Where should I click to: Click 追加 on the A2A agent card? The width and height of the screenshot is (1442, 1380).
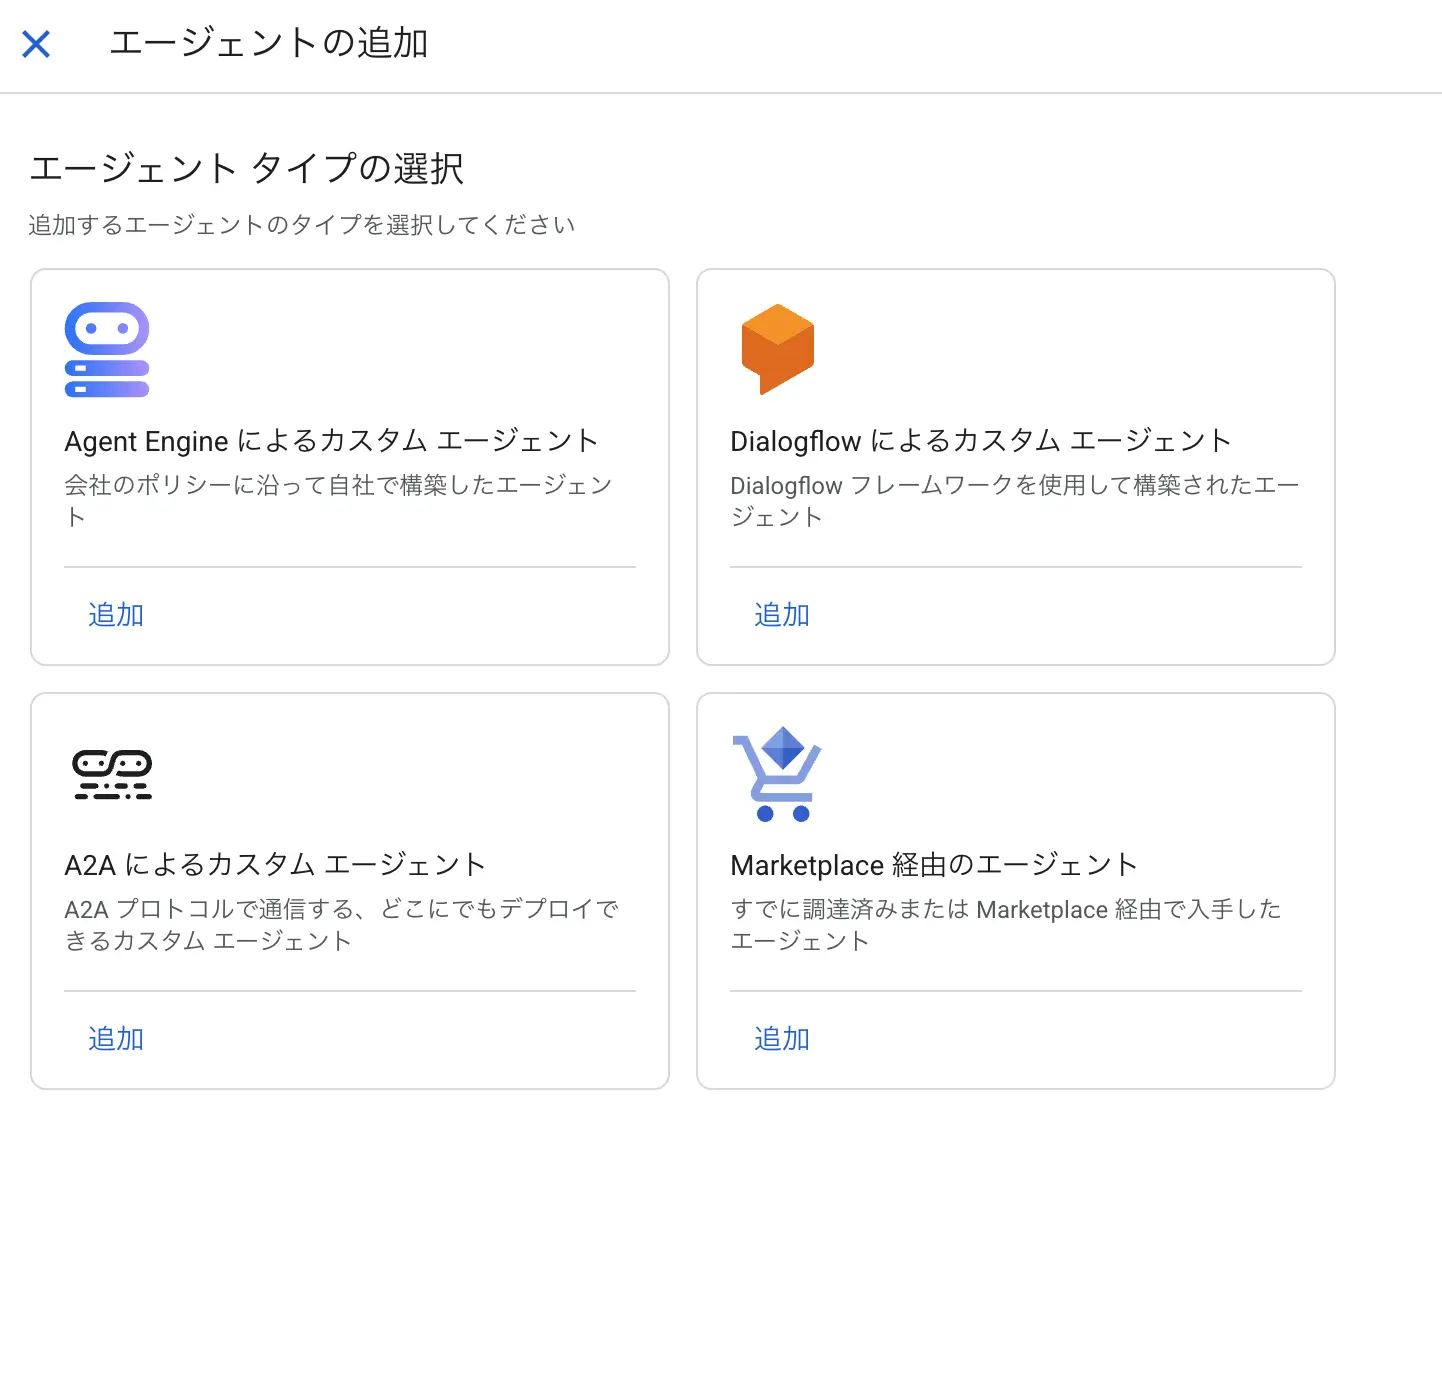115,1039
